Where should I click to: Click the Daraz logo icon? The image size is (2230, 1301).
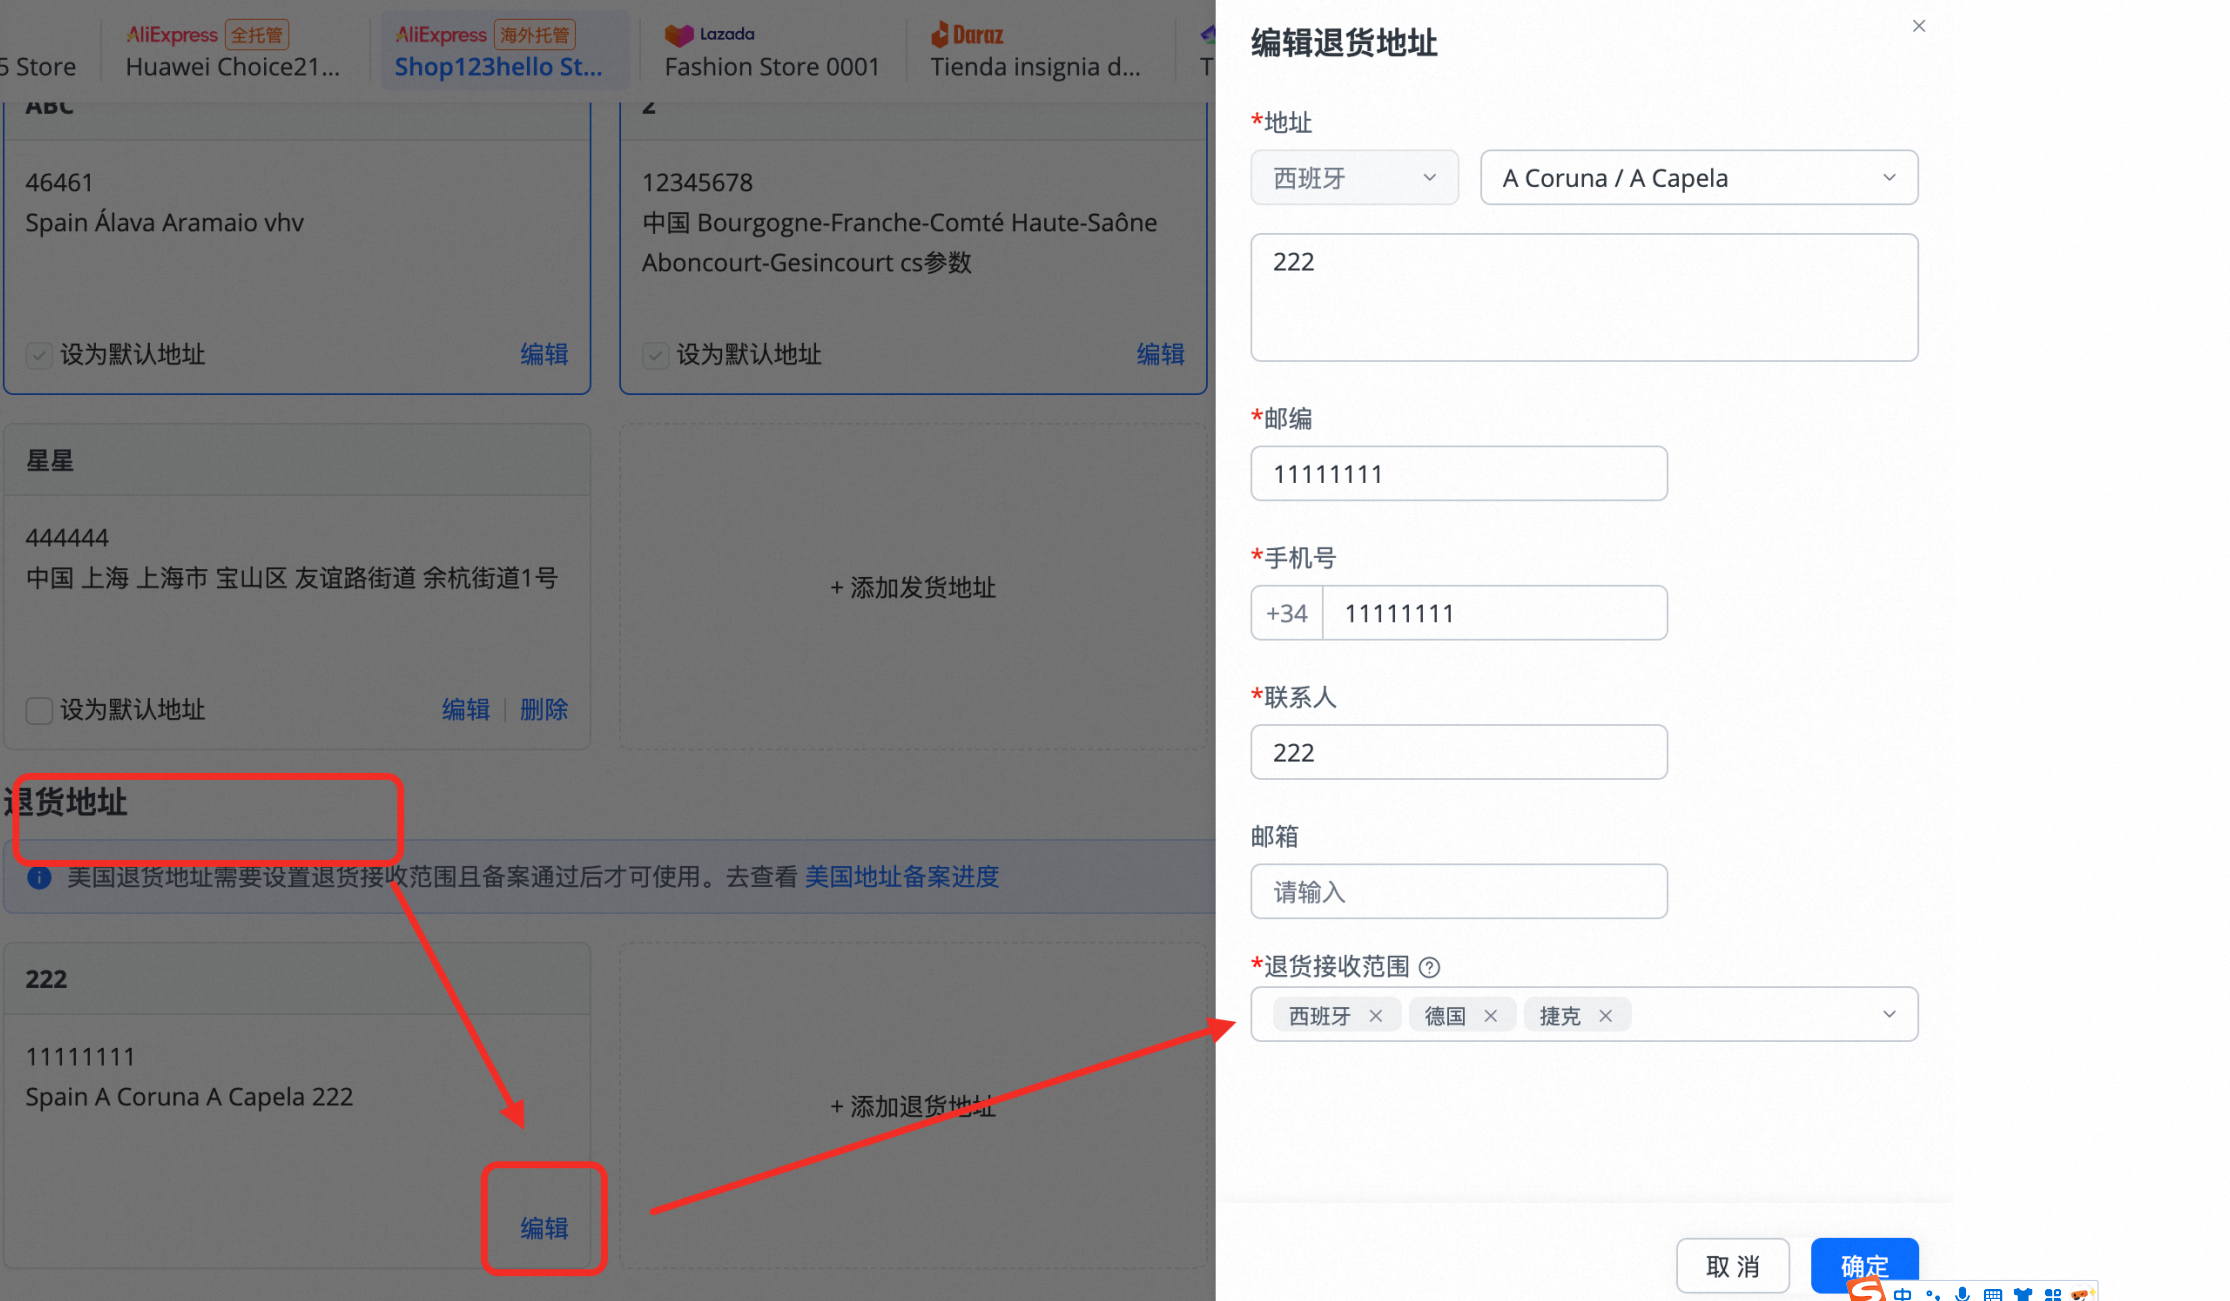pos(941,34)
